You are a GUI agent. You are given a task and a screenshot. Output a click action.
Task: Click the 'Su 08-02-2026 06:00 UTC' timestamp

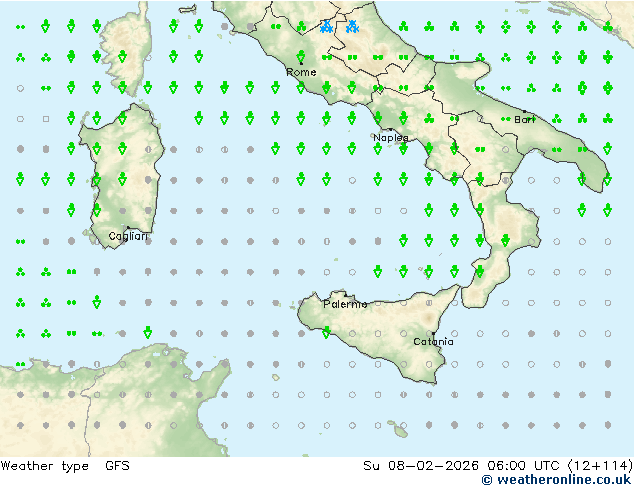[x=461, y=466]
